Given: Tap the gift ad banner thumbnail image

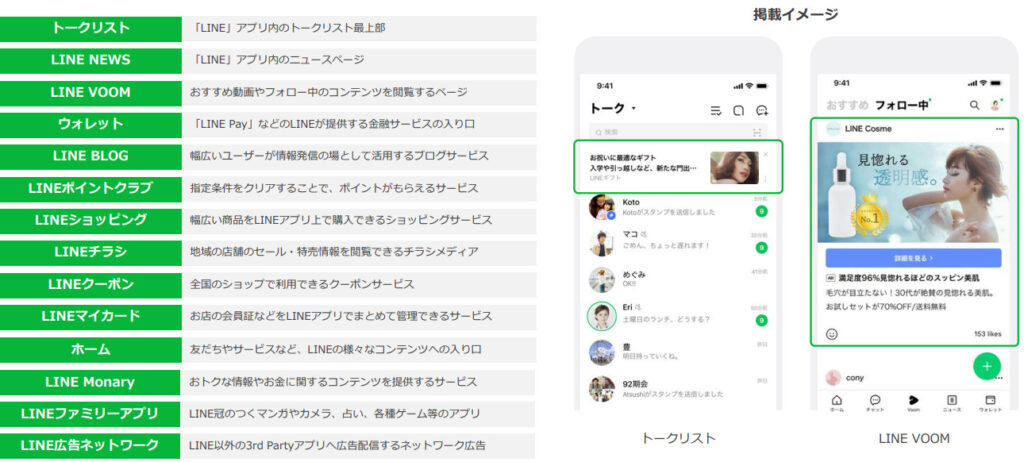Looking at the screenshot, I should [734, 167].
